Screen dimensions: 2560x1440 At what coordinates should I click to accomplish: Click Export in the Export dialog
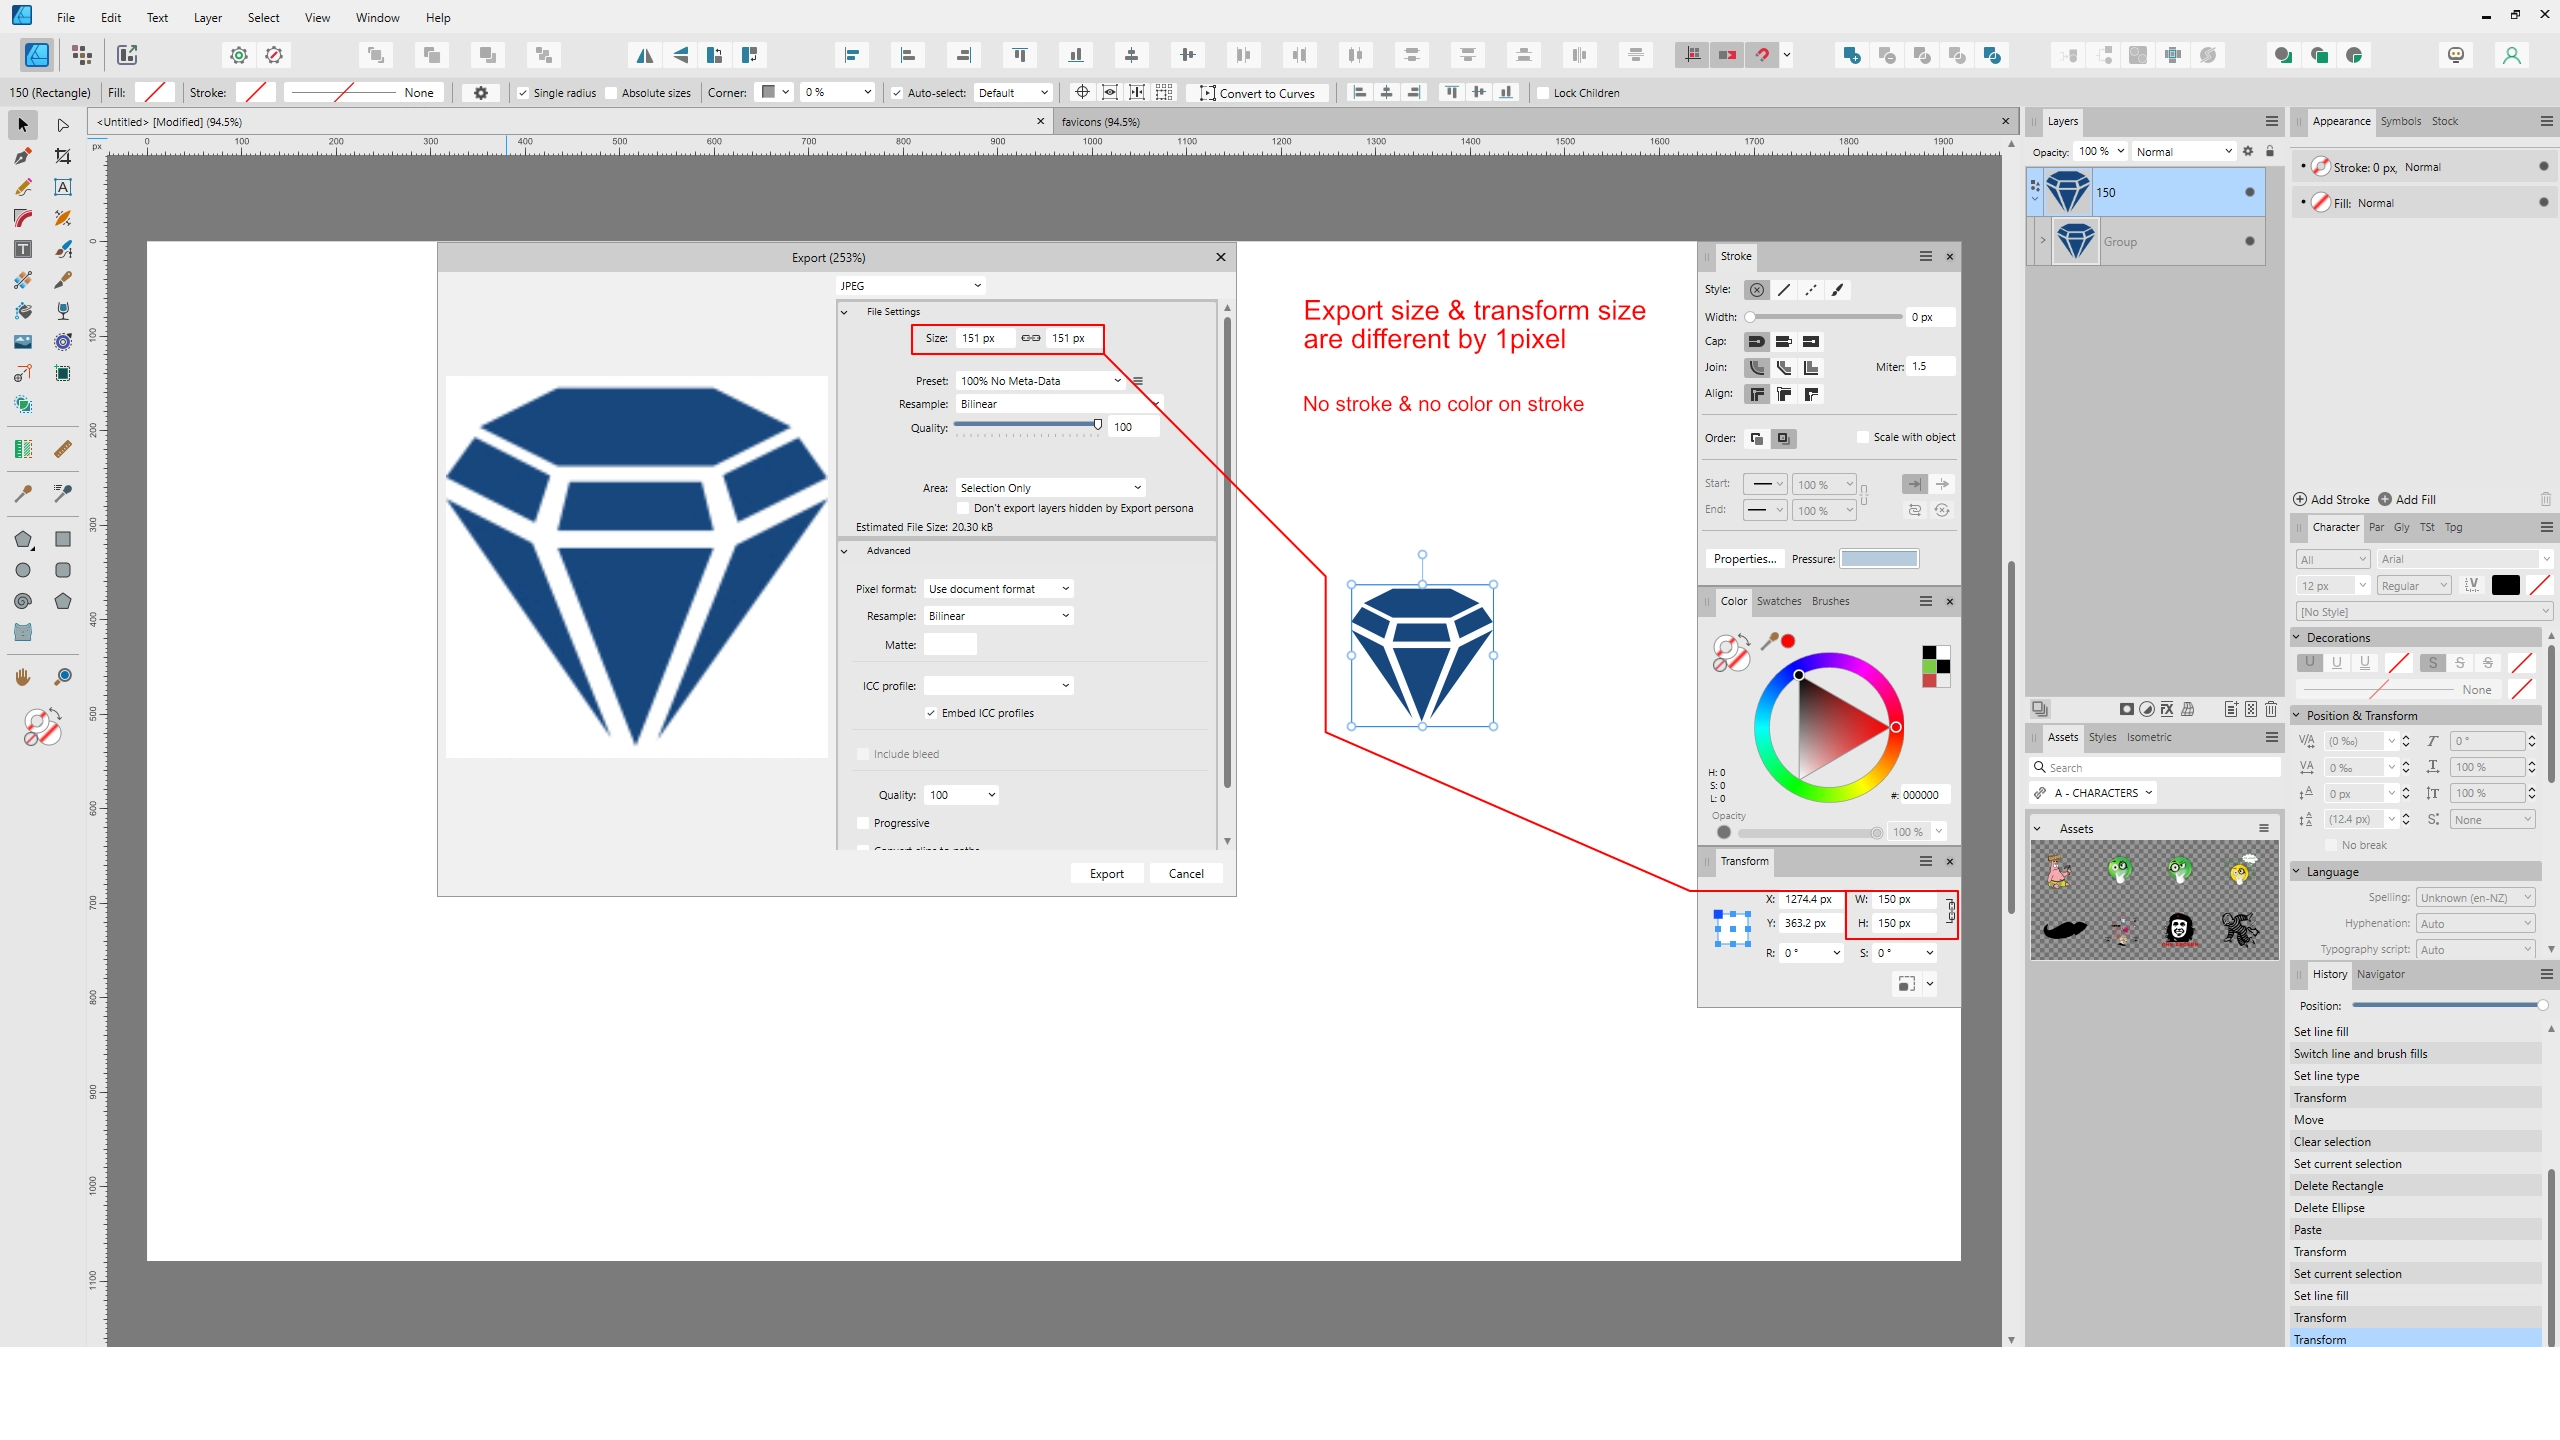[x=1107, y=874]
